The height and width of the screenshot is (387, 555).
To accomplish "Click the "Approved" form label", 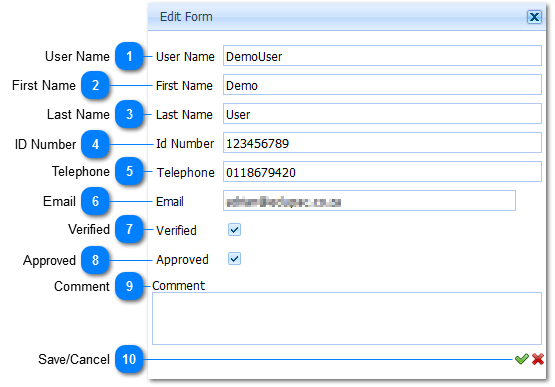I will (182, 260).
